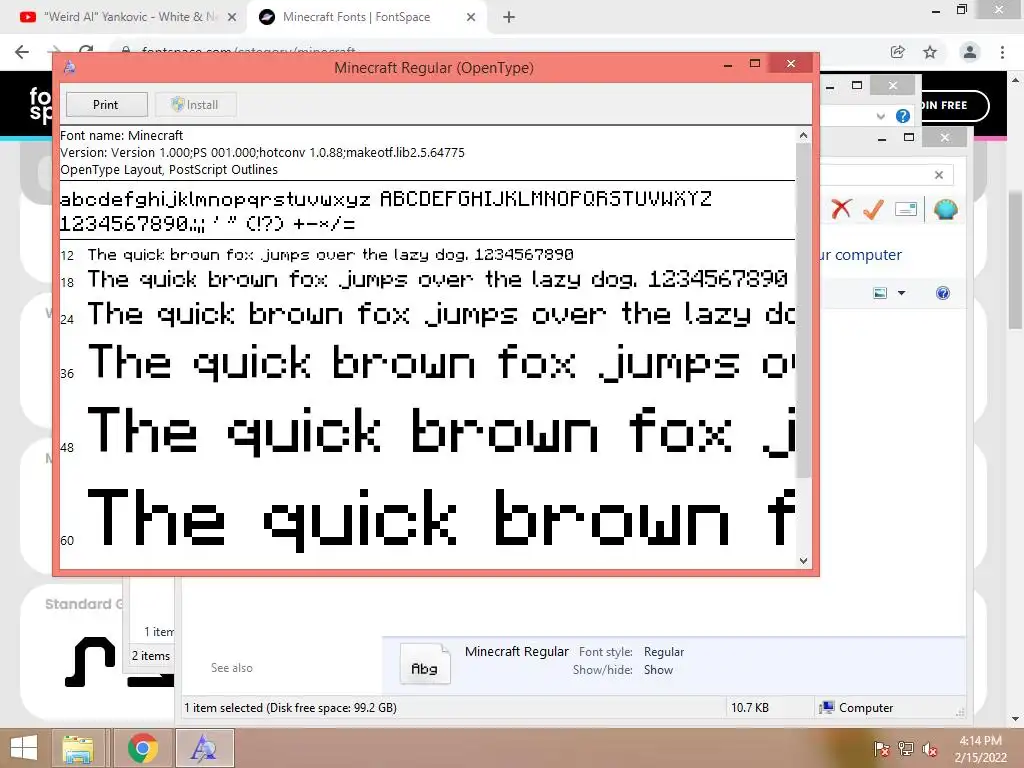The image size is (1024, 768).
Task: Click the change view picture icon
Action: (x=880, y=293)
